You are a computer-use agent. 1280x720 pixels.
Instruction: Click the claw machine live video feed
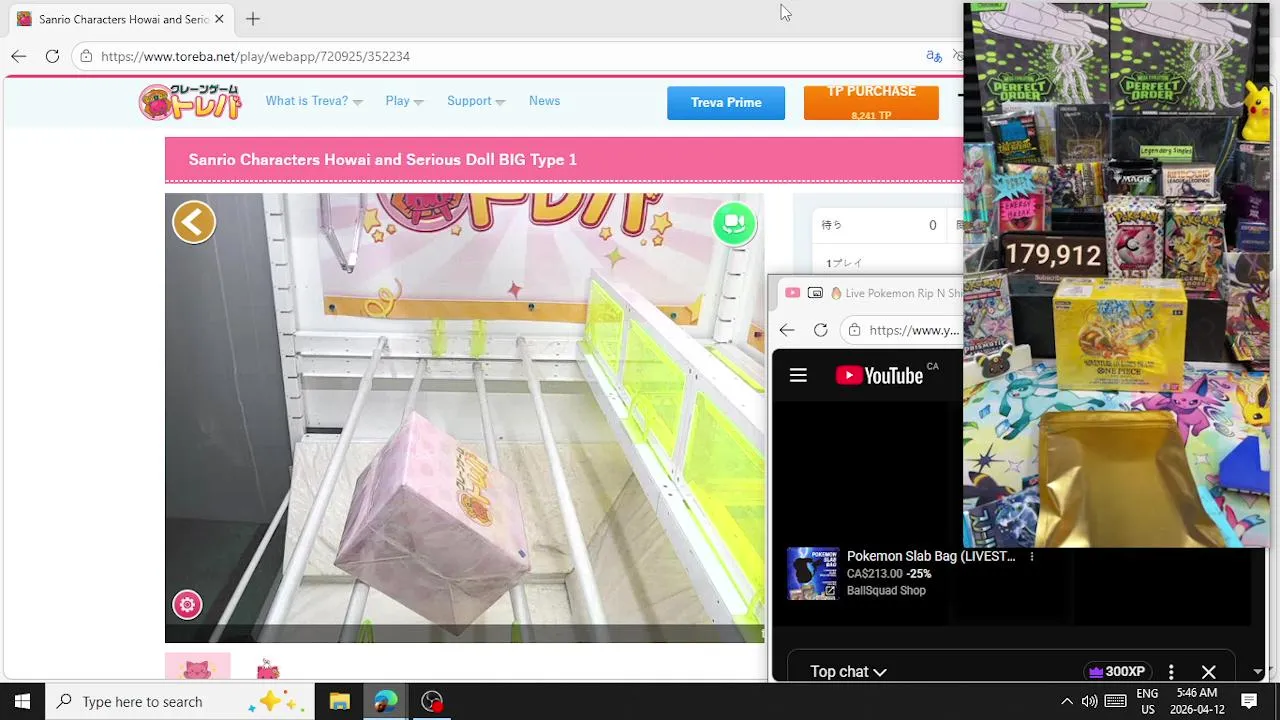464,418
